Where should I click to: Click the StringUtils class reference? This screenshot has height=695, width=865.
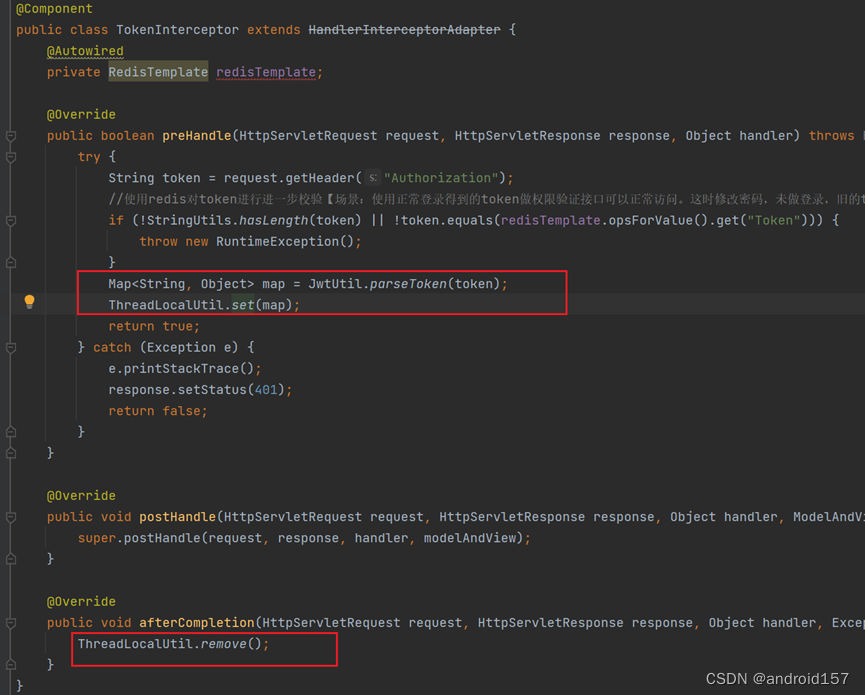point(189,220)
